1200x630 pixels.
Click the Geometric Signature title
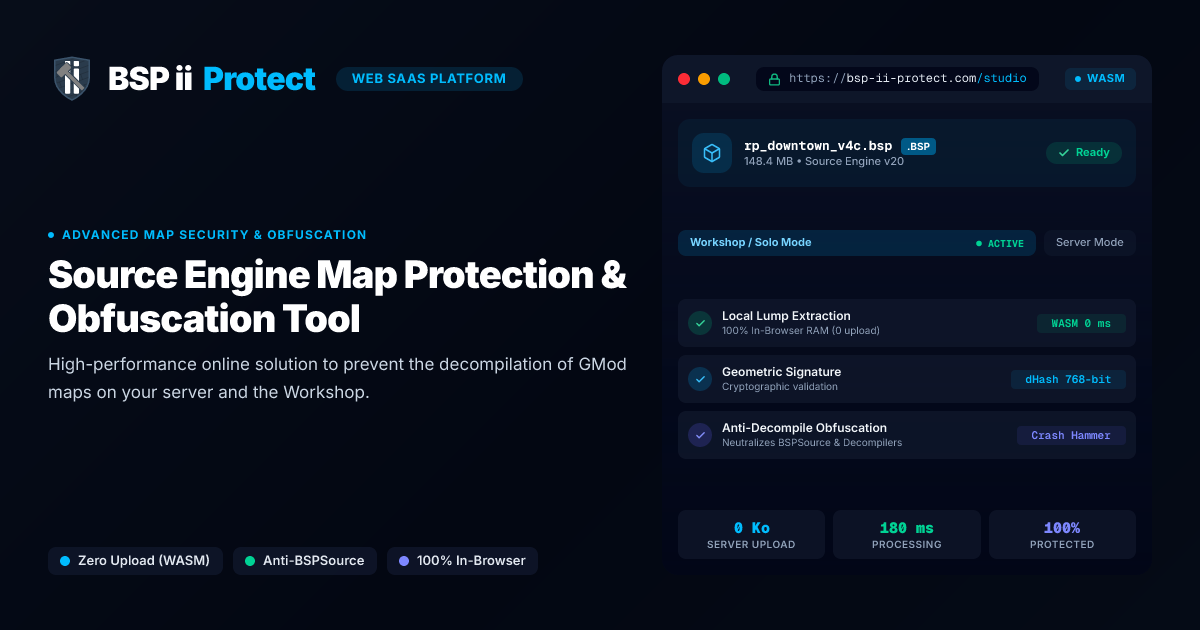pos(782,372)
